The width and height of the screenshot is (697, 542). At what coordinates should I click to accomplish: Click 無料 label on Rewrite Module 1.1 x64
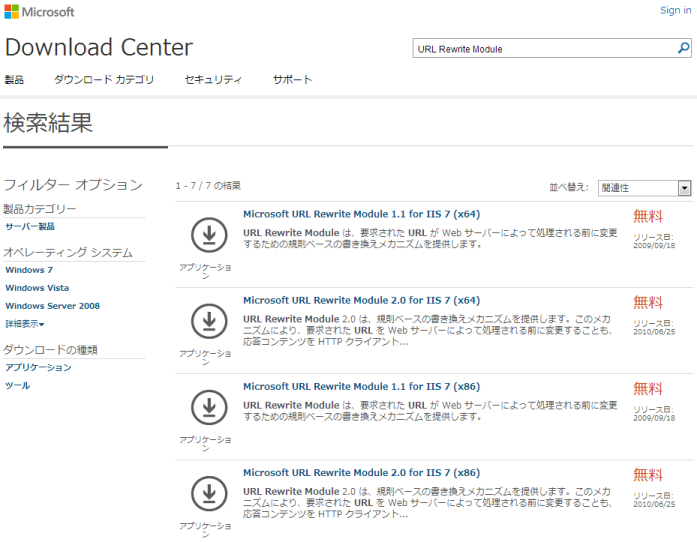(648, 216)
